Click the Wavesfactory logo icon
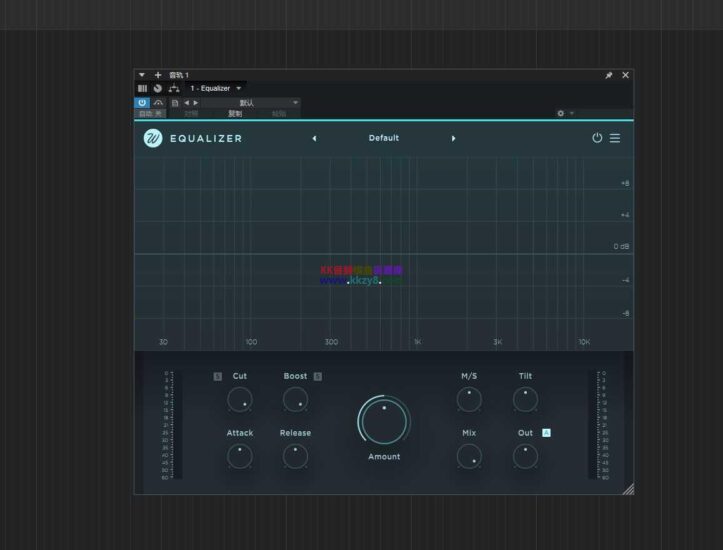Image resolution: width=723 pixels, height=550 pixels. (152, 138)
